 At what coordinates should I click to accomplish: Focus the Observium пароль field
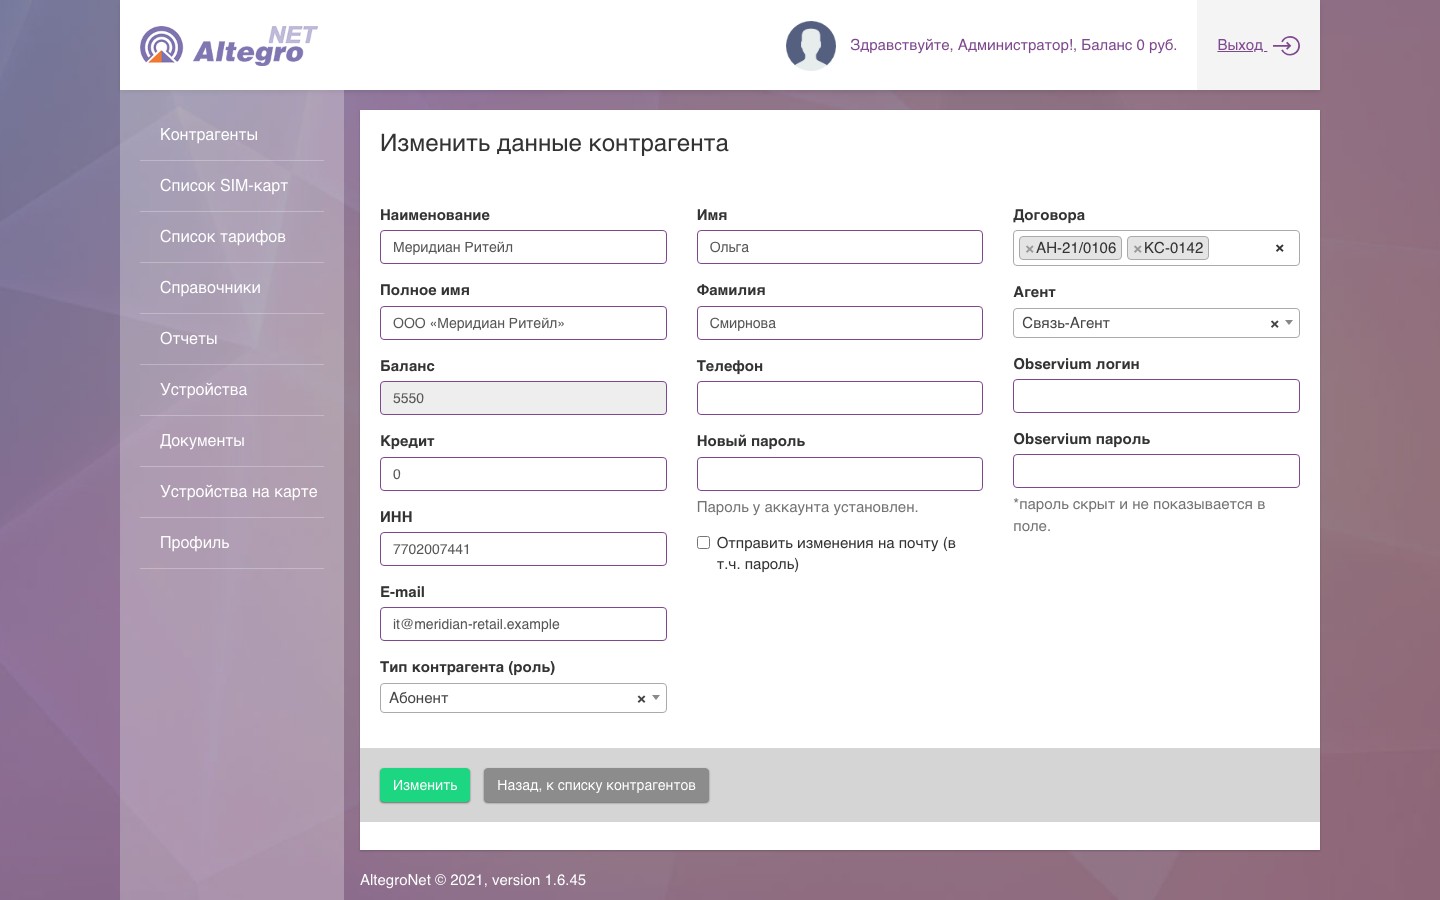tap(1156, 471)
